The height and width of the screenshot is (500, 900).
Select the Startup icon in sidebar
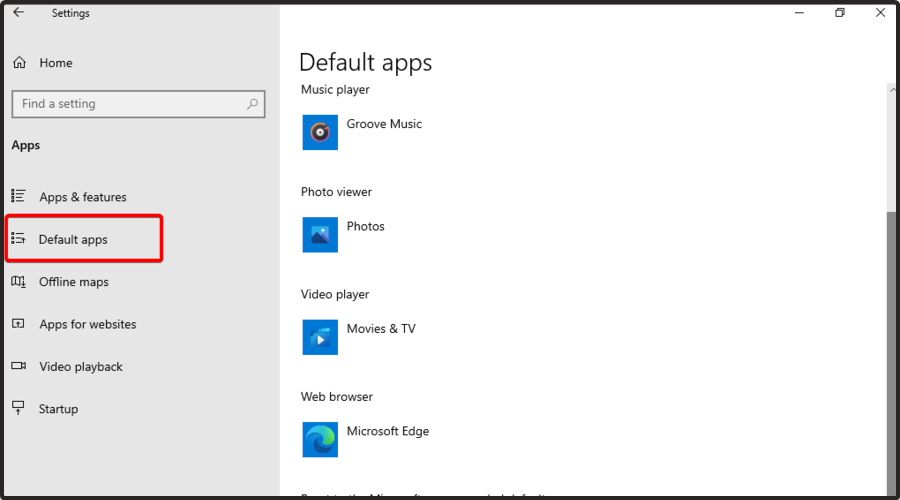point(18,408)
